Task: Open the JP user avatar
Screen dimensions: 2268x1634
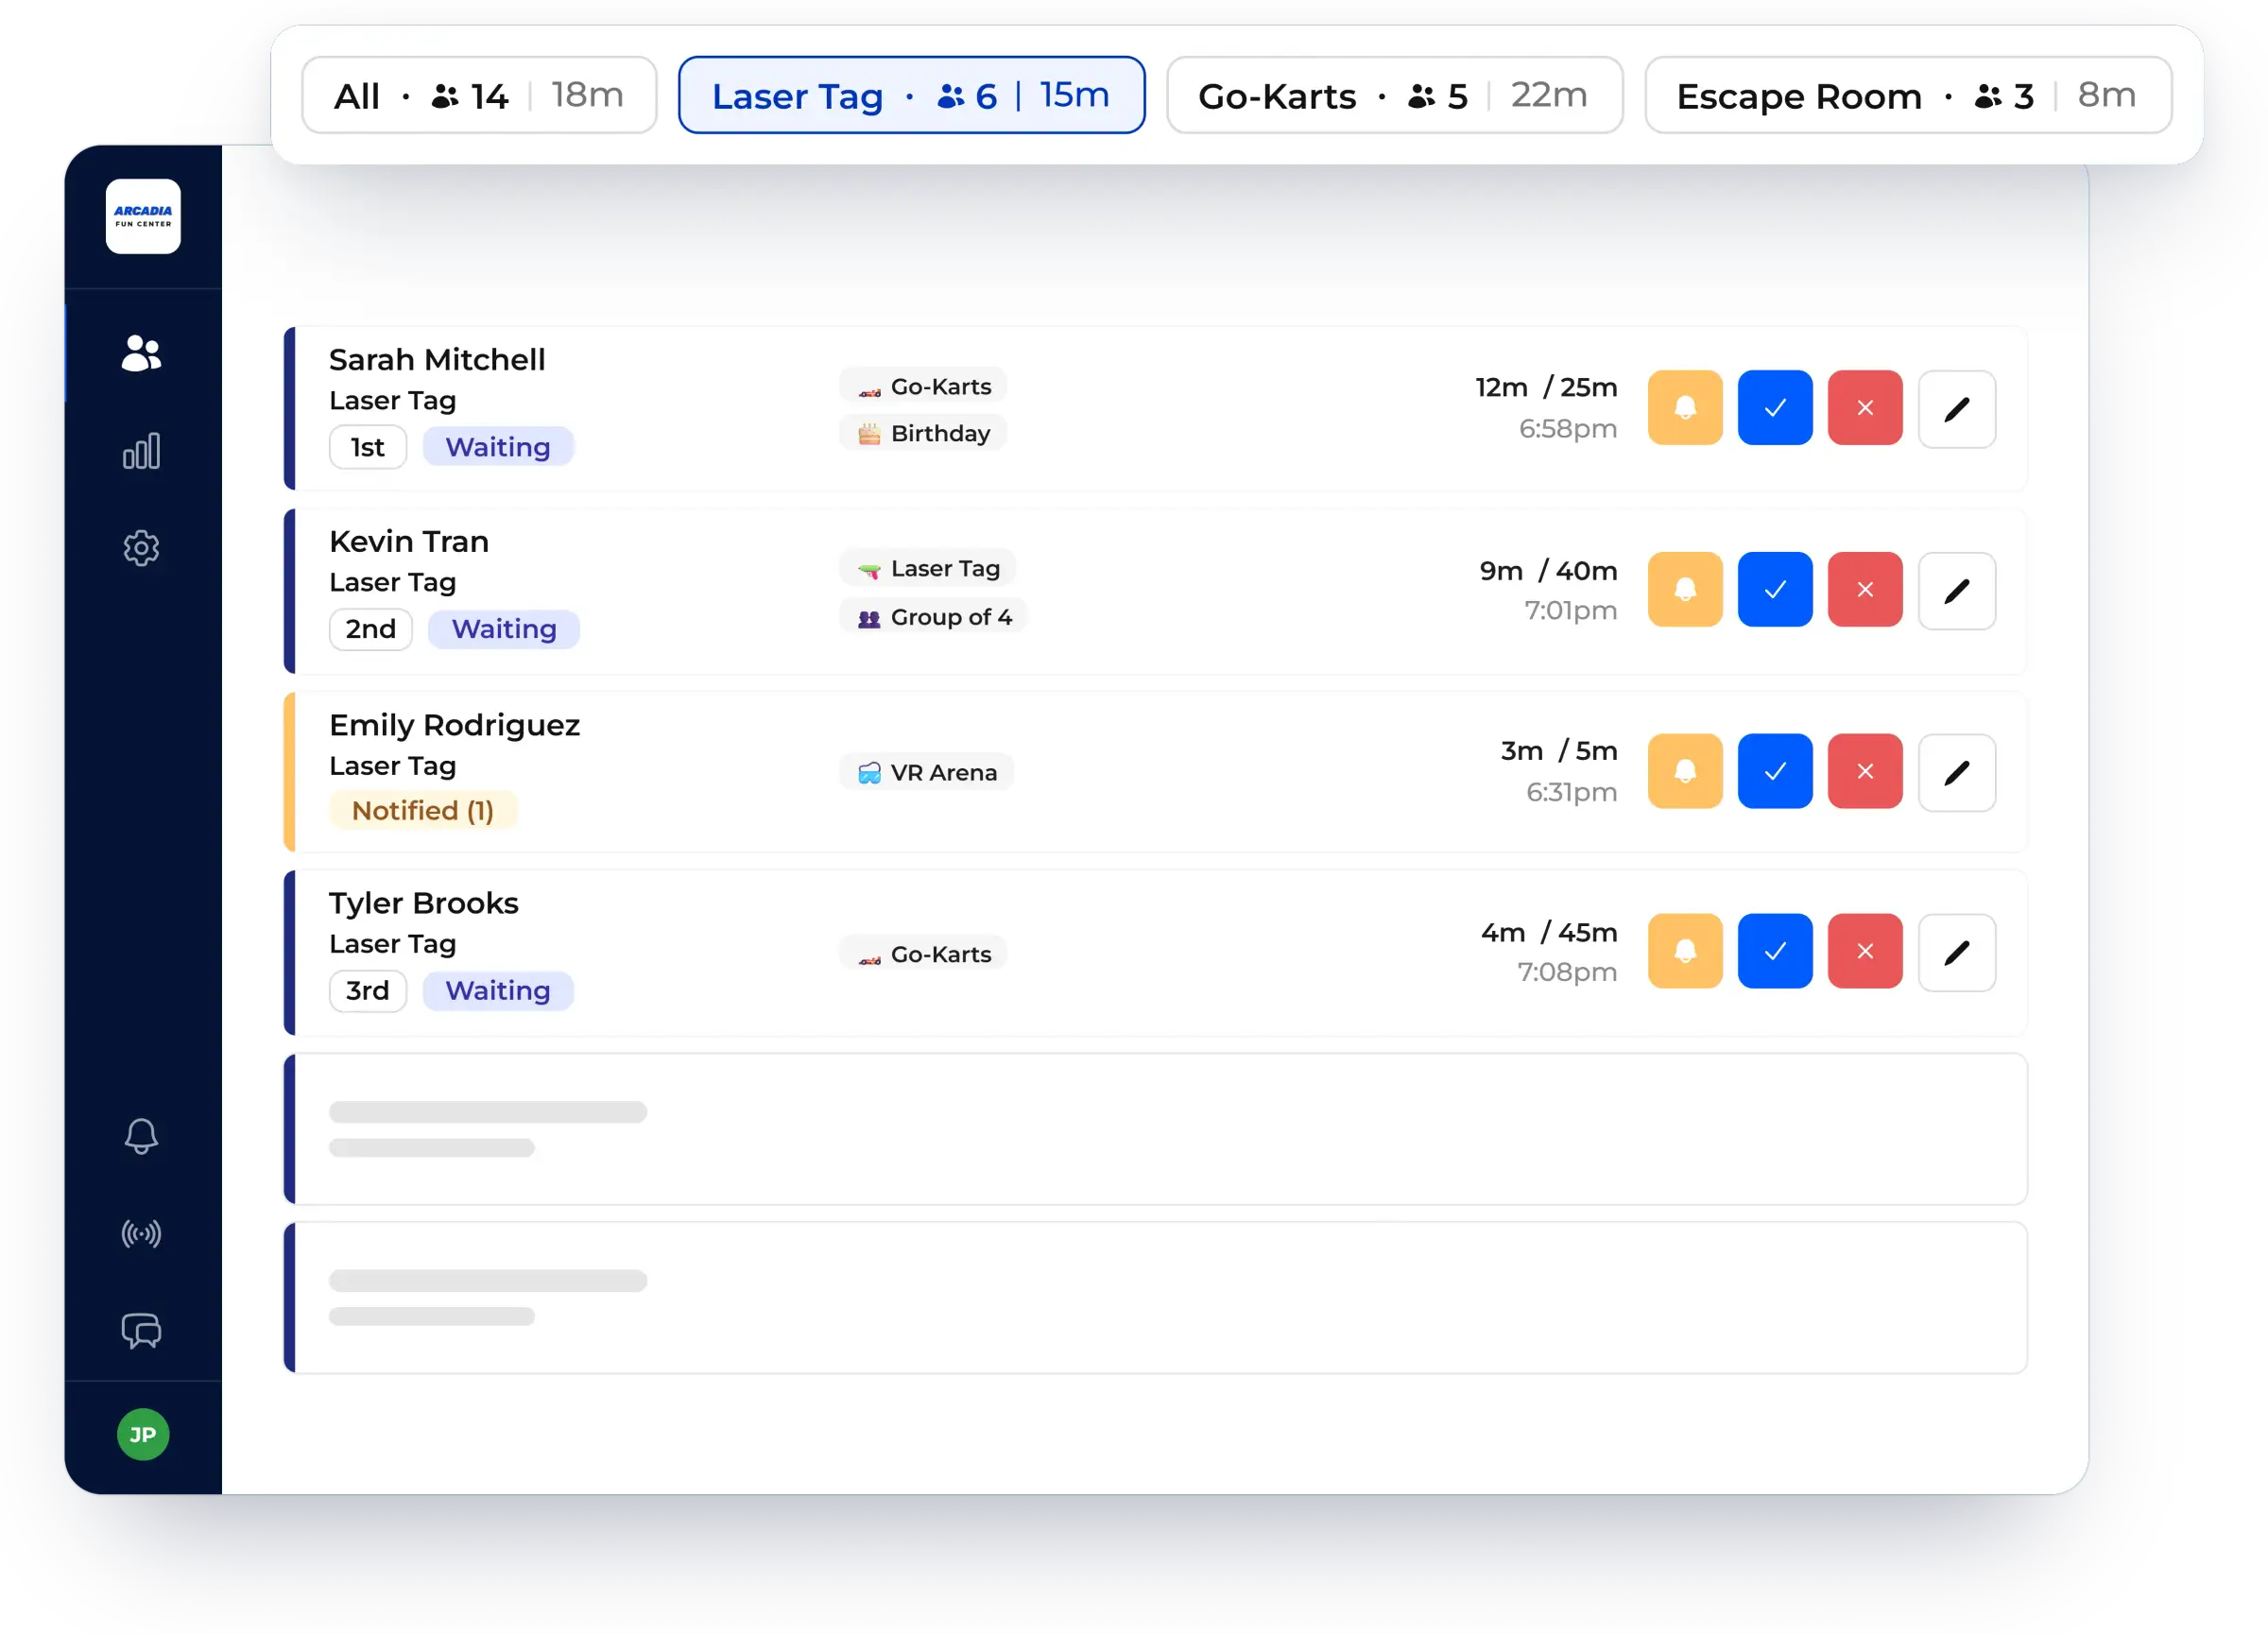Action: coord(143,1435)
